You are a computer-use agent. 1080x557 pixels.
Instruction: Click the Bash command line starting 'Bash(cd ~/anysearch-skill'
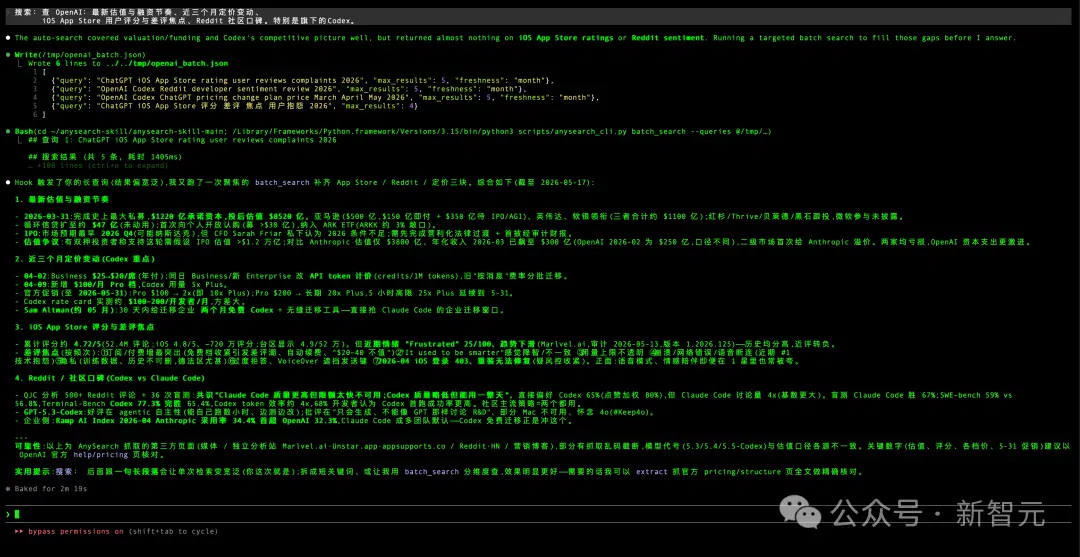(x=393, y=131)
